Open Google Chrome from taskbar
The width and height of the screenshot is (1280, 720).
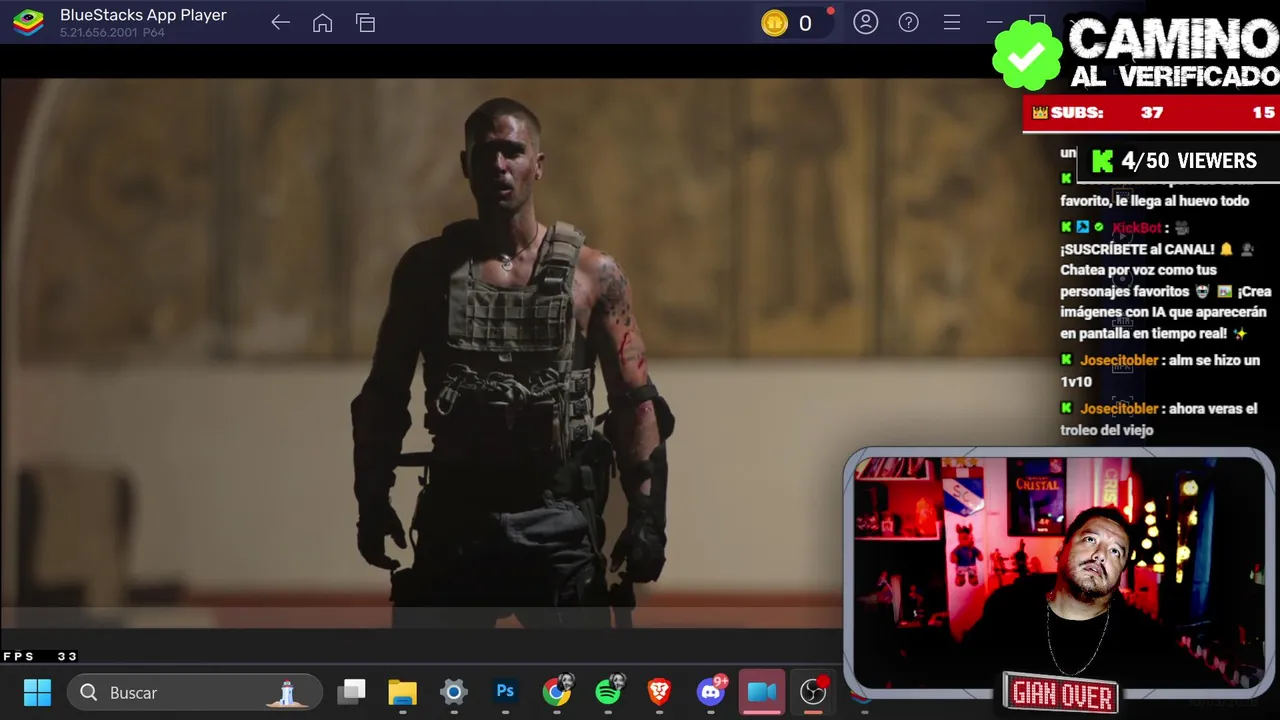pos(557,692)
